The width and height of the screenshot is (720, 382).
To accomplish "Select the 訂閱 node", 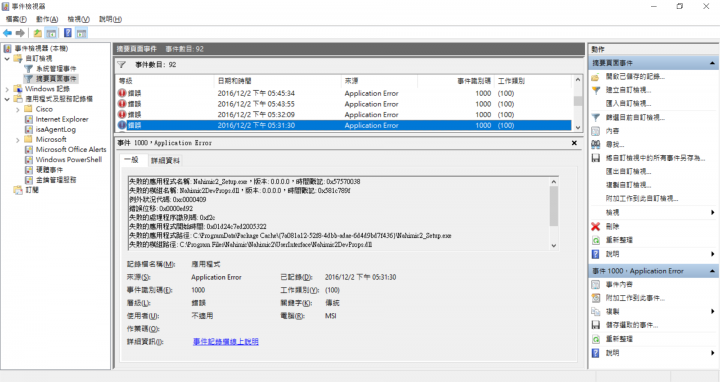I will (x=32, y=190).
